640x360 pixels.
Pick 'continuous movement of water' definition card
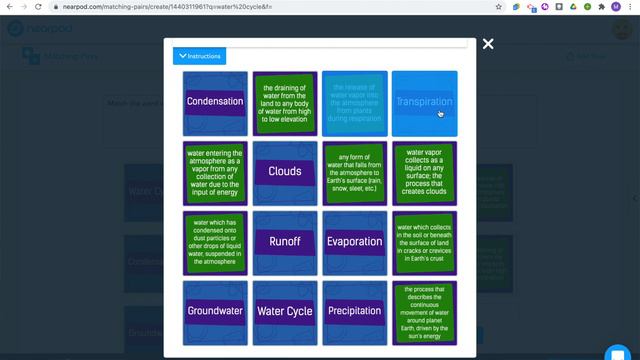424,313
